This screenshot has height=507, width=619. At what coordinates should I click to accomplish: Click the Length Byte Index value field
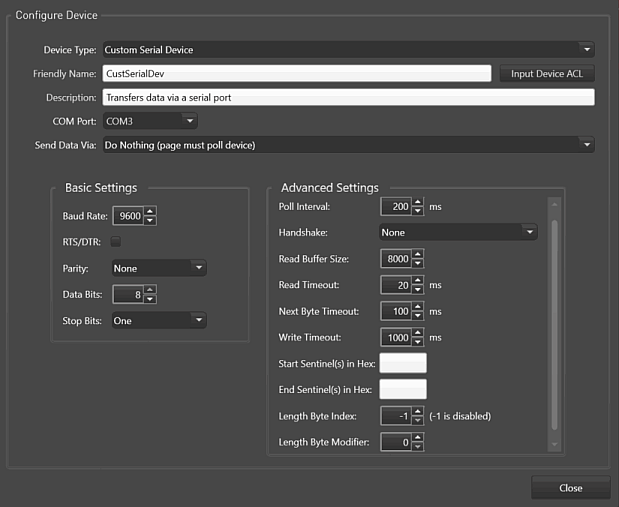[x=396, y=416]
